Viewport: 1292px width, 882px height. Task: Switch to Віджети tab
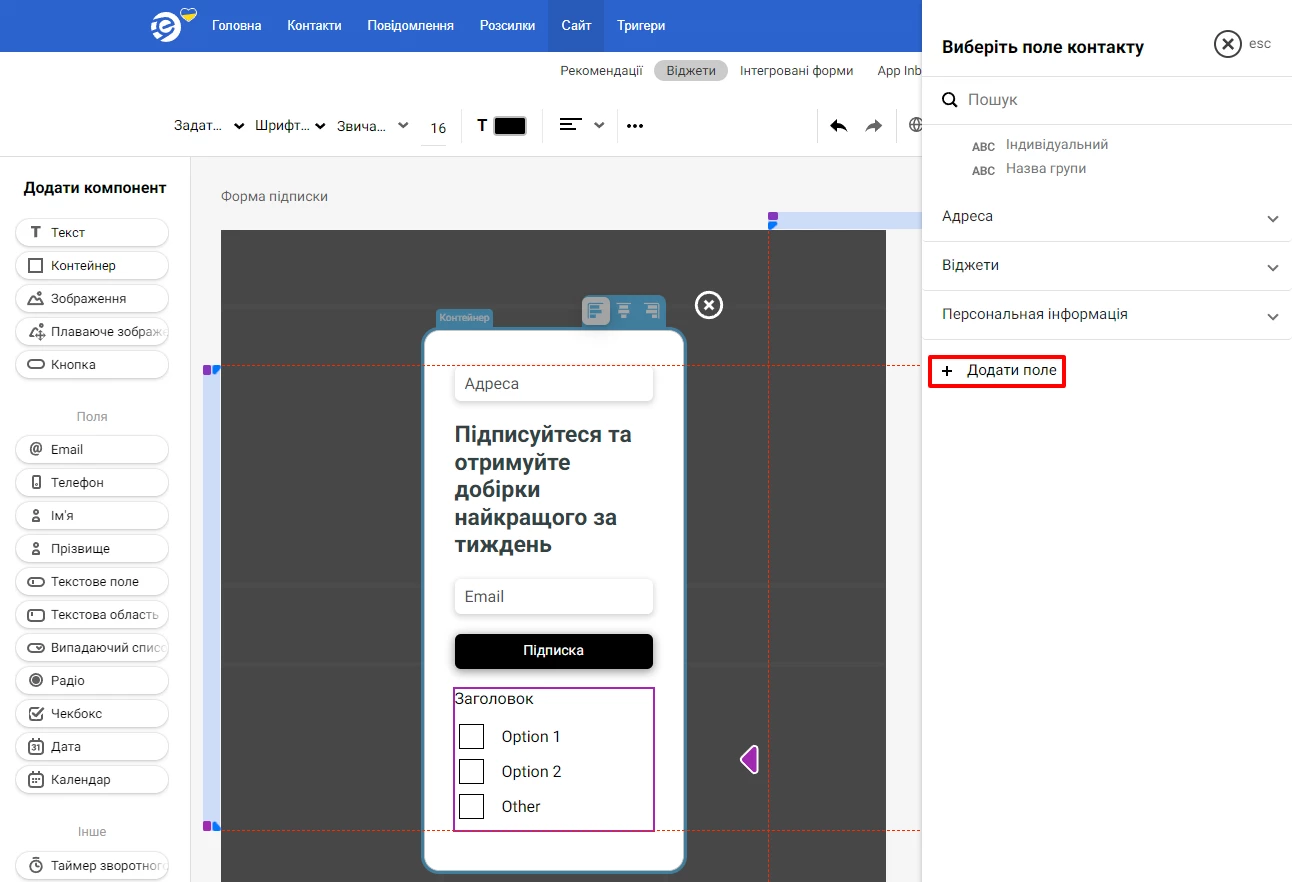691,71
